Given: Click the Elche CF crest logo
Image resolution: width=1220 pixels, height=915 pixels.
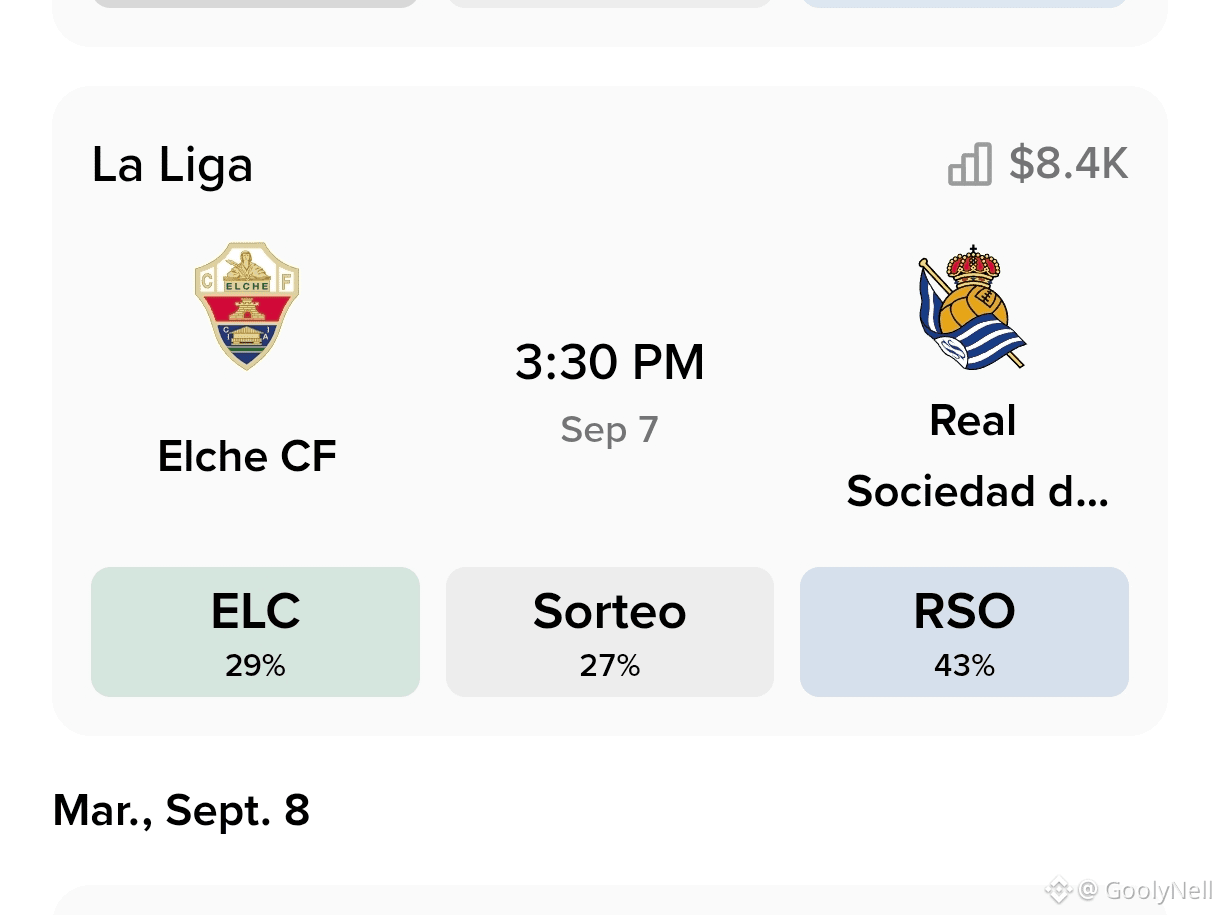Looking at the screenshot, I should point(247,305).
